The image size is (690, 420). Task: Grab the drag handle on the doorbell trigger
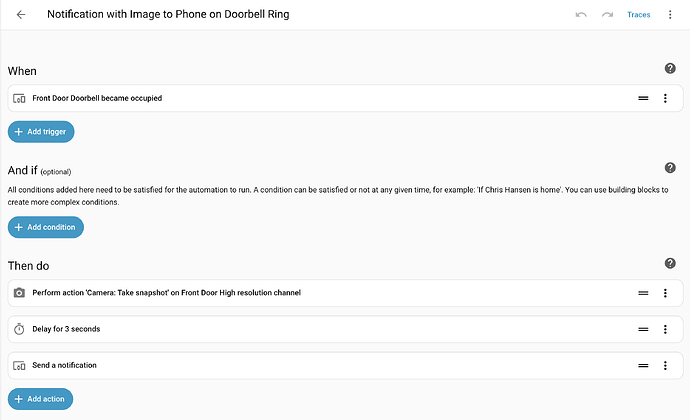pos(644,98)
